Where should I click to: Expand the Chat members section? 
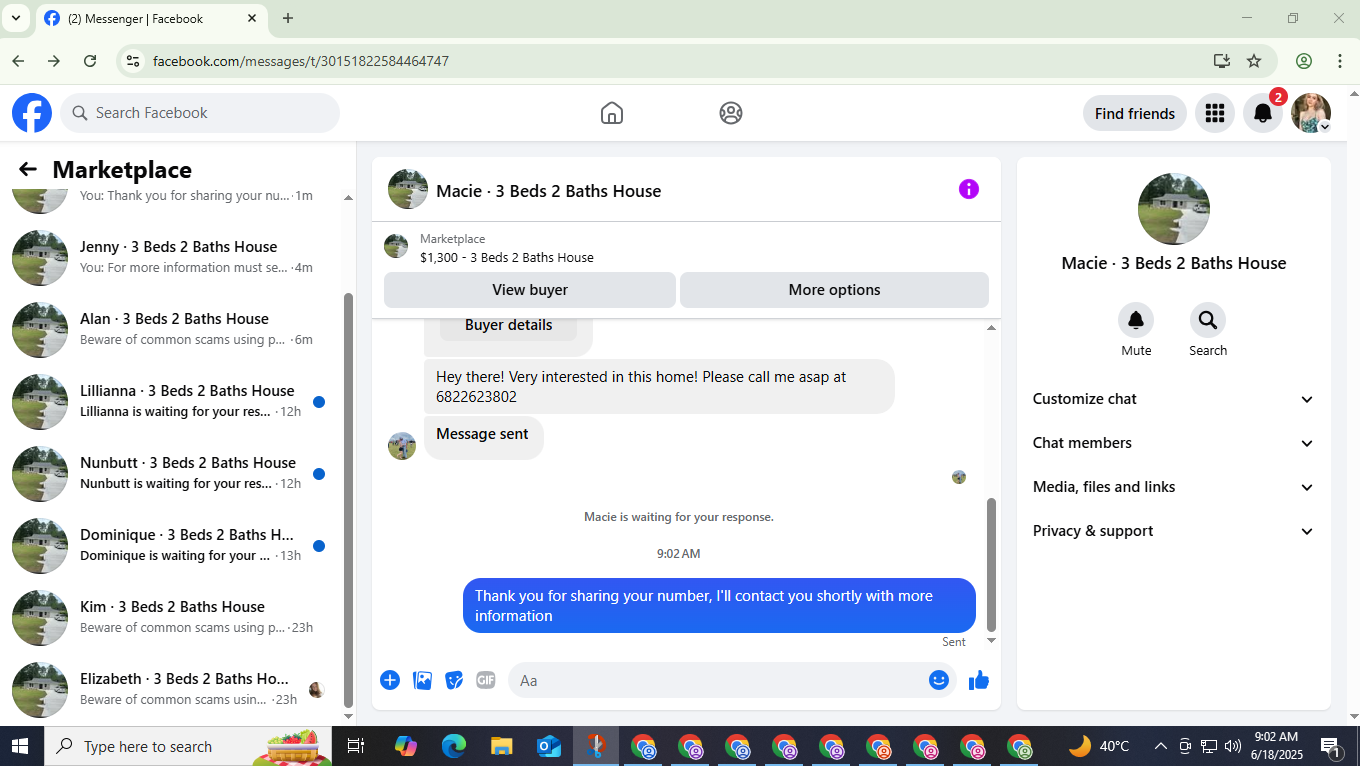pyautogui.click(x=1174, y=443)
